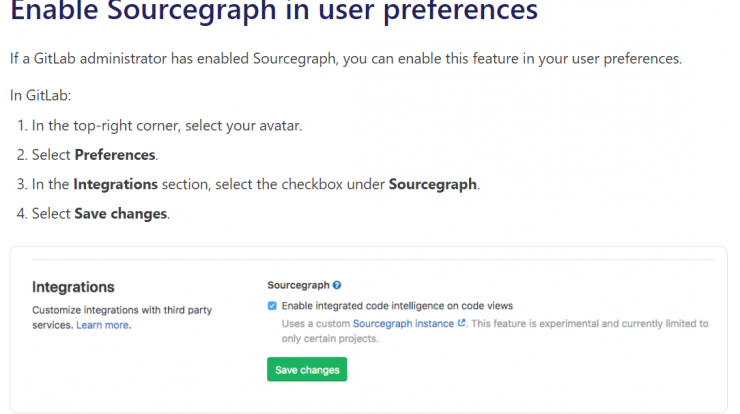Click the green Save changes button
This screenshot has height=414, width=740.
point(307,370)
